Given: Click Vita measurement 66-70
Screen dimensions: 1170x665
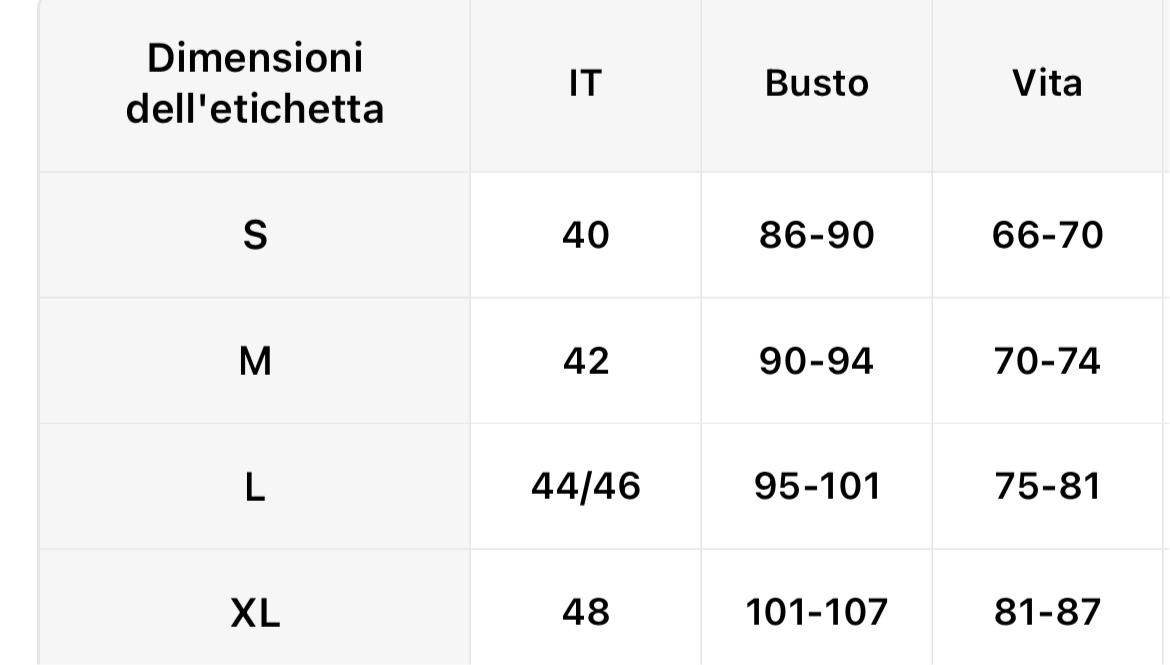Looking at the screenshot, I should click(x=1047, y=235).
